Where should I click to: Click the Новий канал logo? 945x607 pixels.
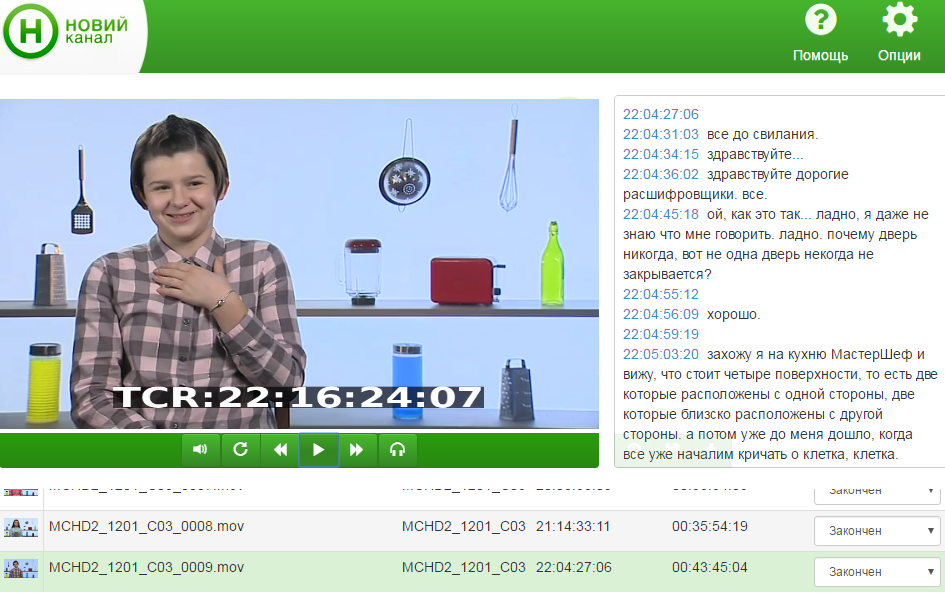pos(66,31)
